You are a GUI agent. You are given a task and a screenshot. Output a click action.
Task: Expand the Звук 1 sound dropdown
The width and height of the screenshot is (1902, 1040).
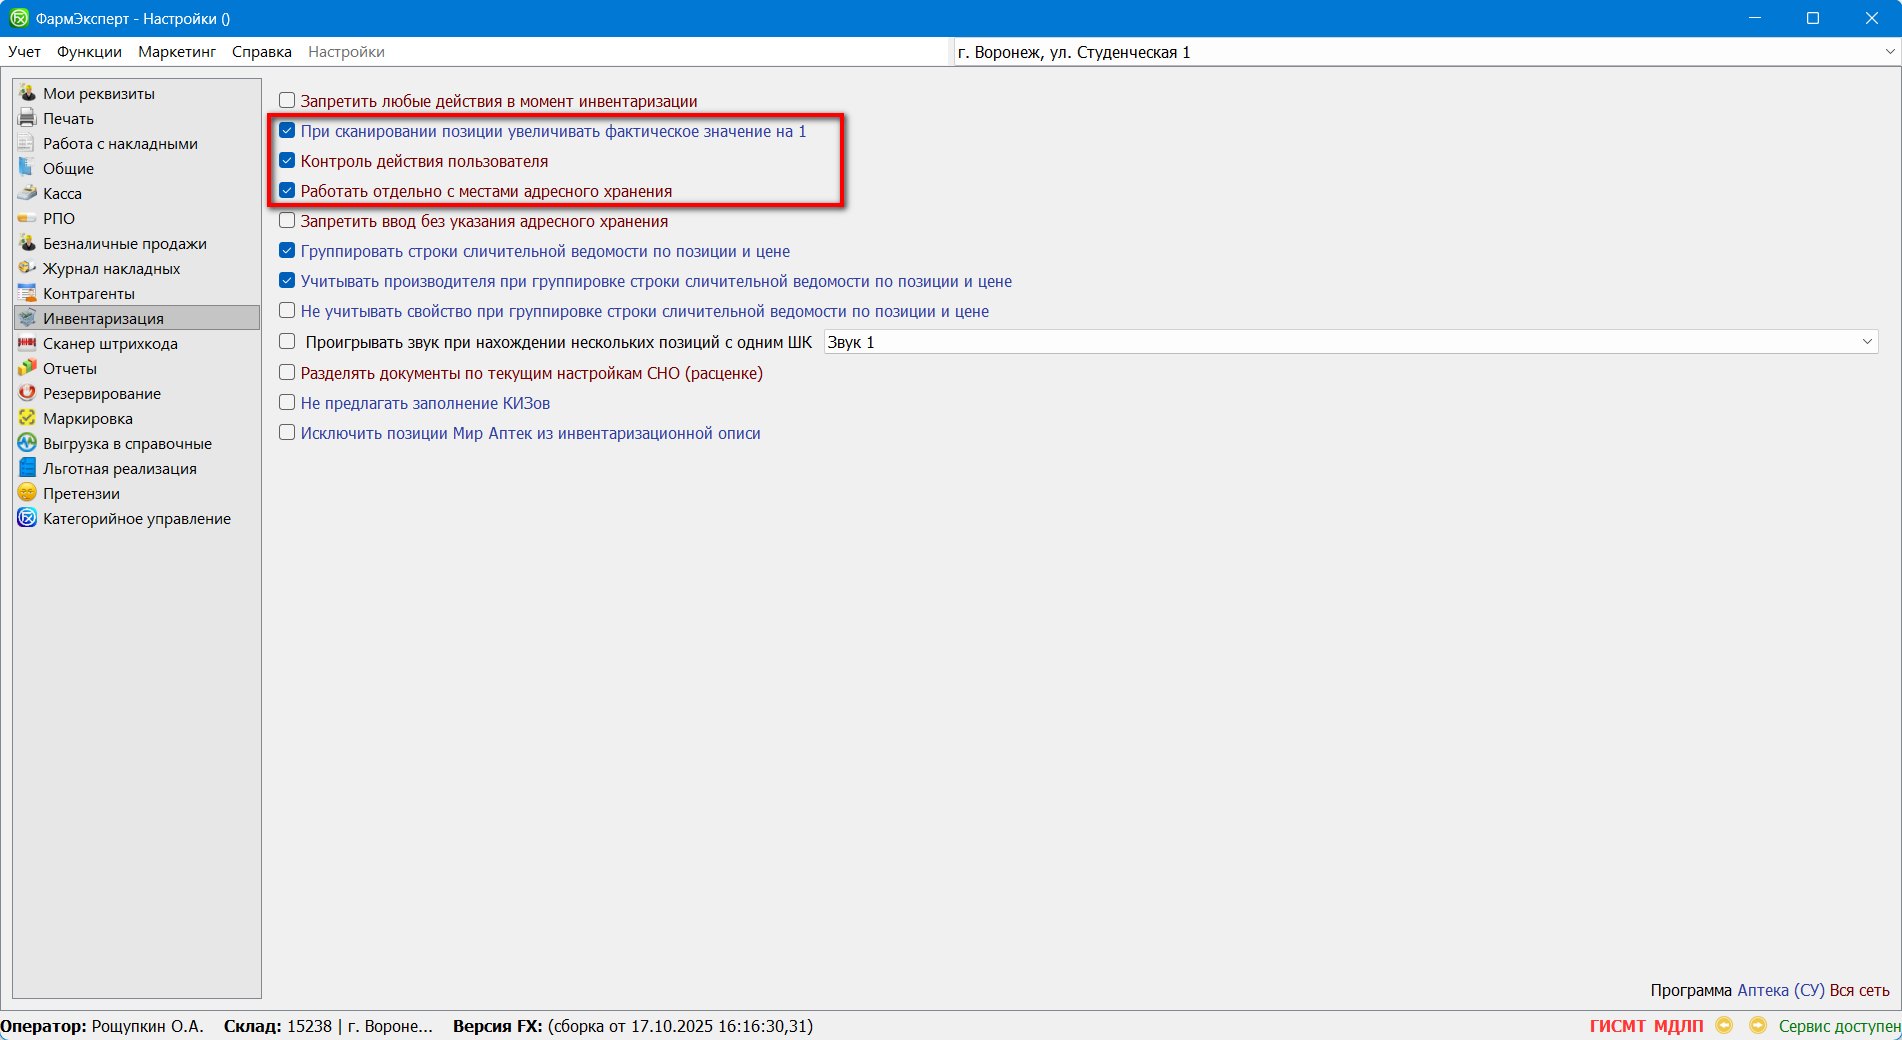1866,342
